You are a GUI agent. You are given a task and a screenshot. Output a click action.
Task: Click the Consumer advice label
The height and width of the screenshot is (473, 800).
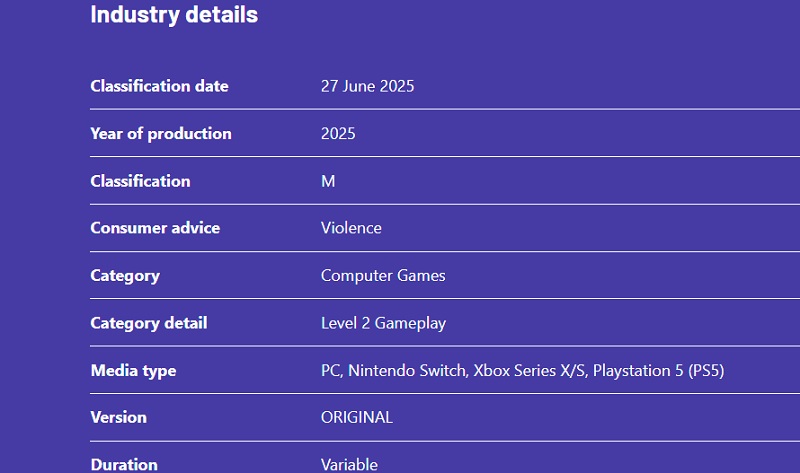point(155,228)
